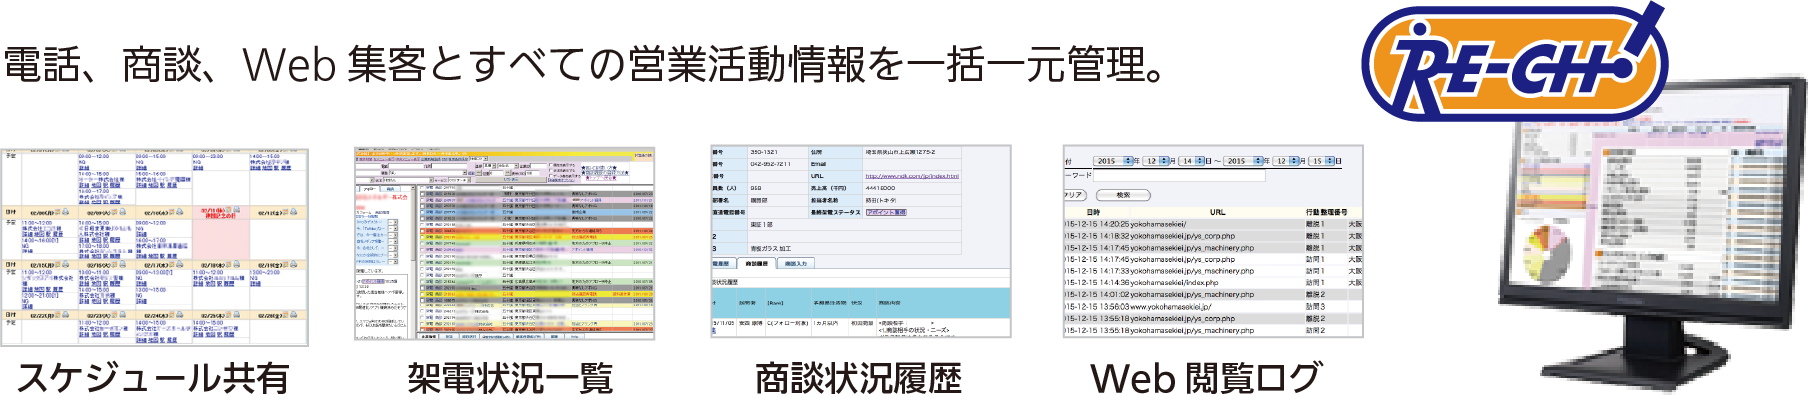
Task: Select the 14:20:25 yokohamasekiei/ log row
Action: tap(1213, 224)
